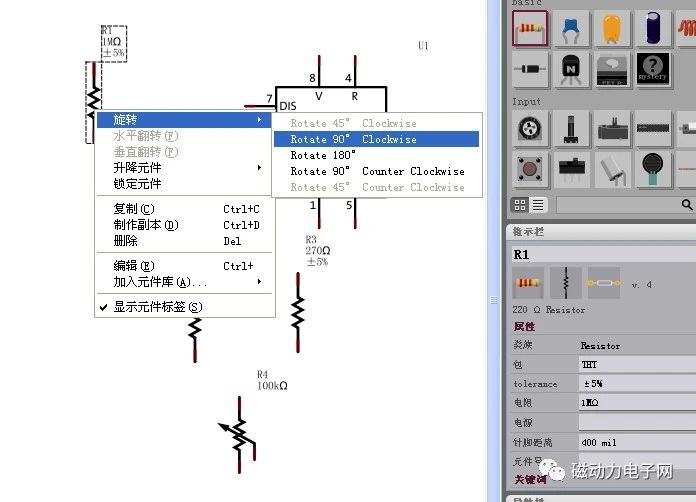Select 复制 (C) from context menu
The height and width of the screenshot is (502, 696).
pyautogui.click(x=185, y=209)
